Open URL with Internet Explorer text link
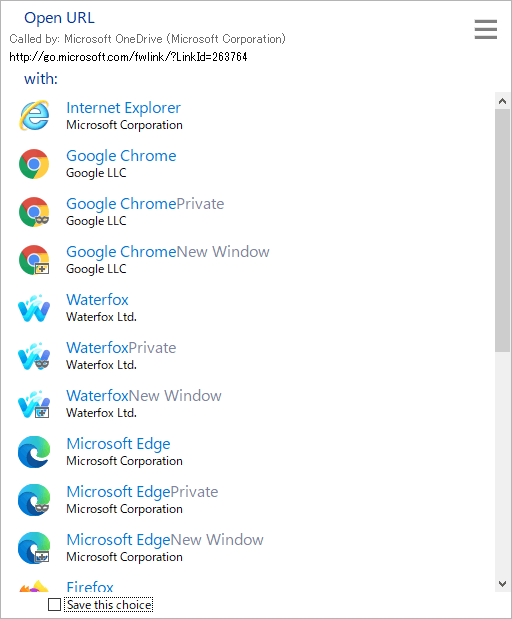512x619 pixels. point(124,107)
